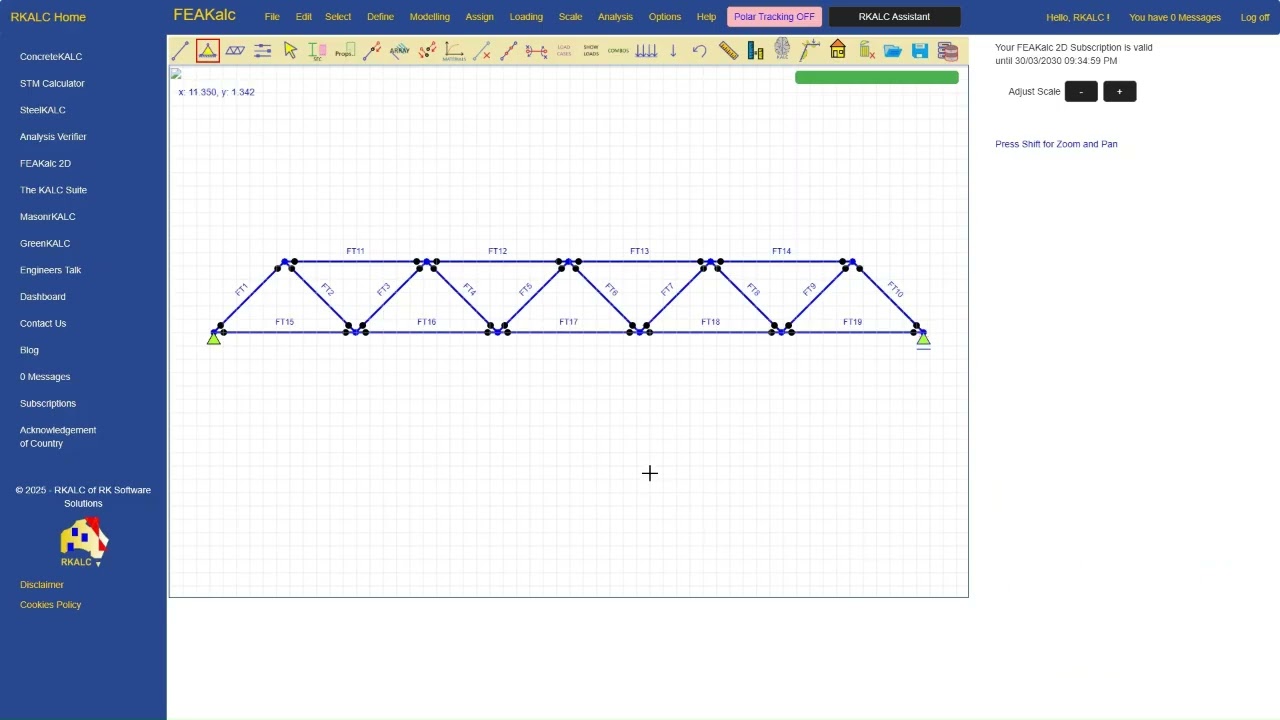The image size is (1280, 720).
Task: Open the Modelling menu
Action: 430,17
